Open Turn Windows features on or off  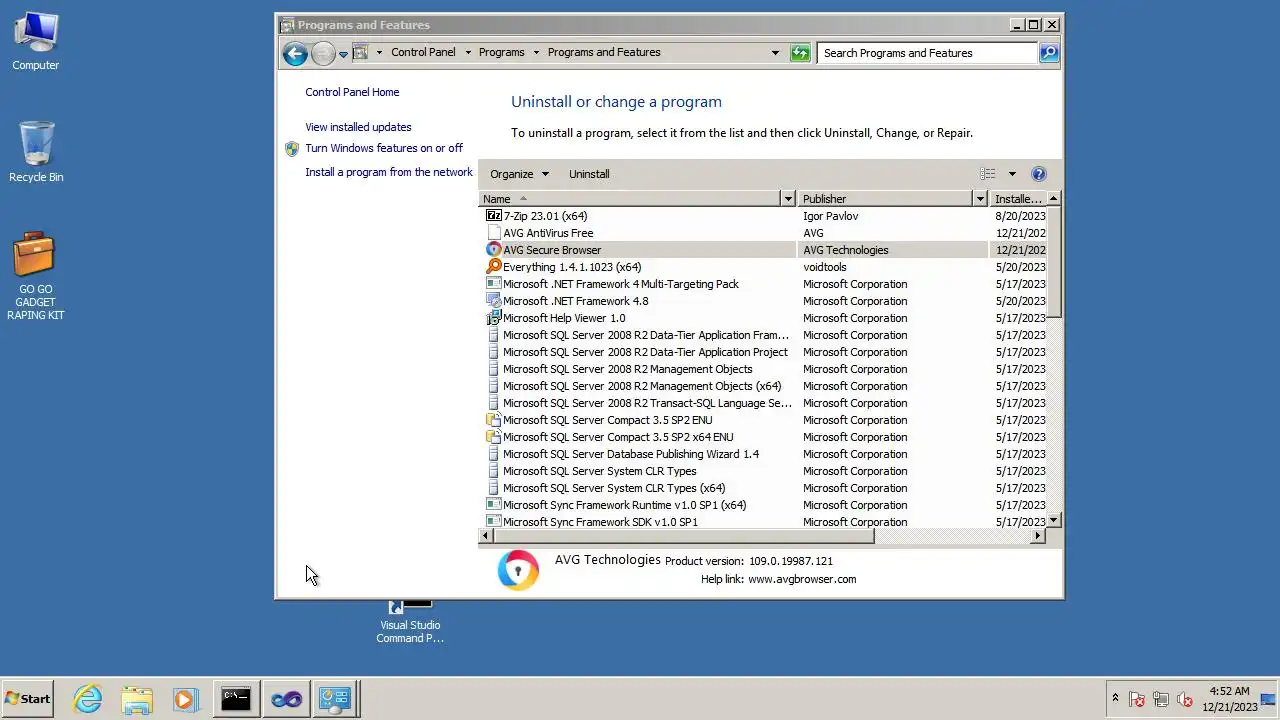click(x=384, y=148)
